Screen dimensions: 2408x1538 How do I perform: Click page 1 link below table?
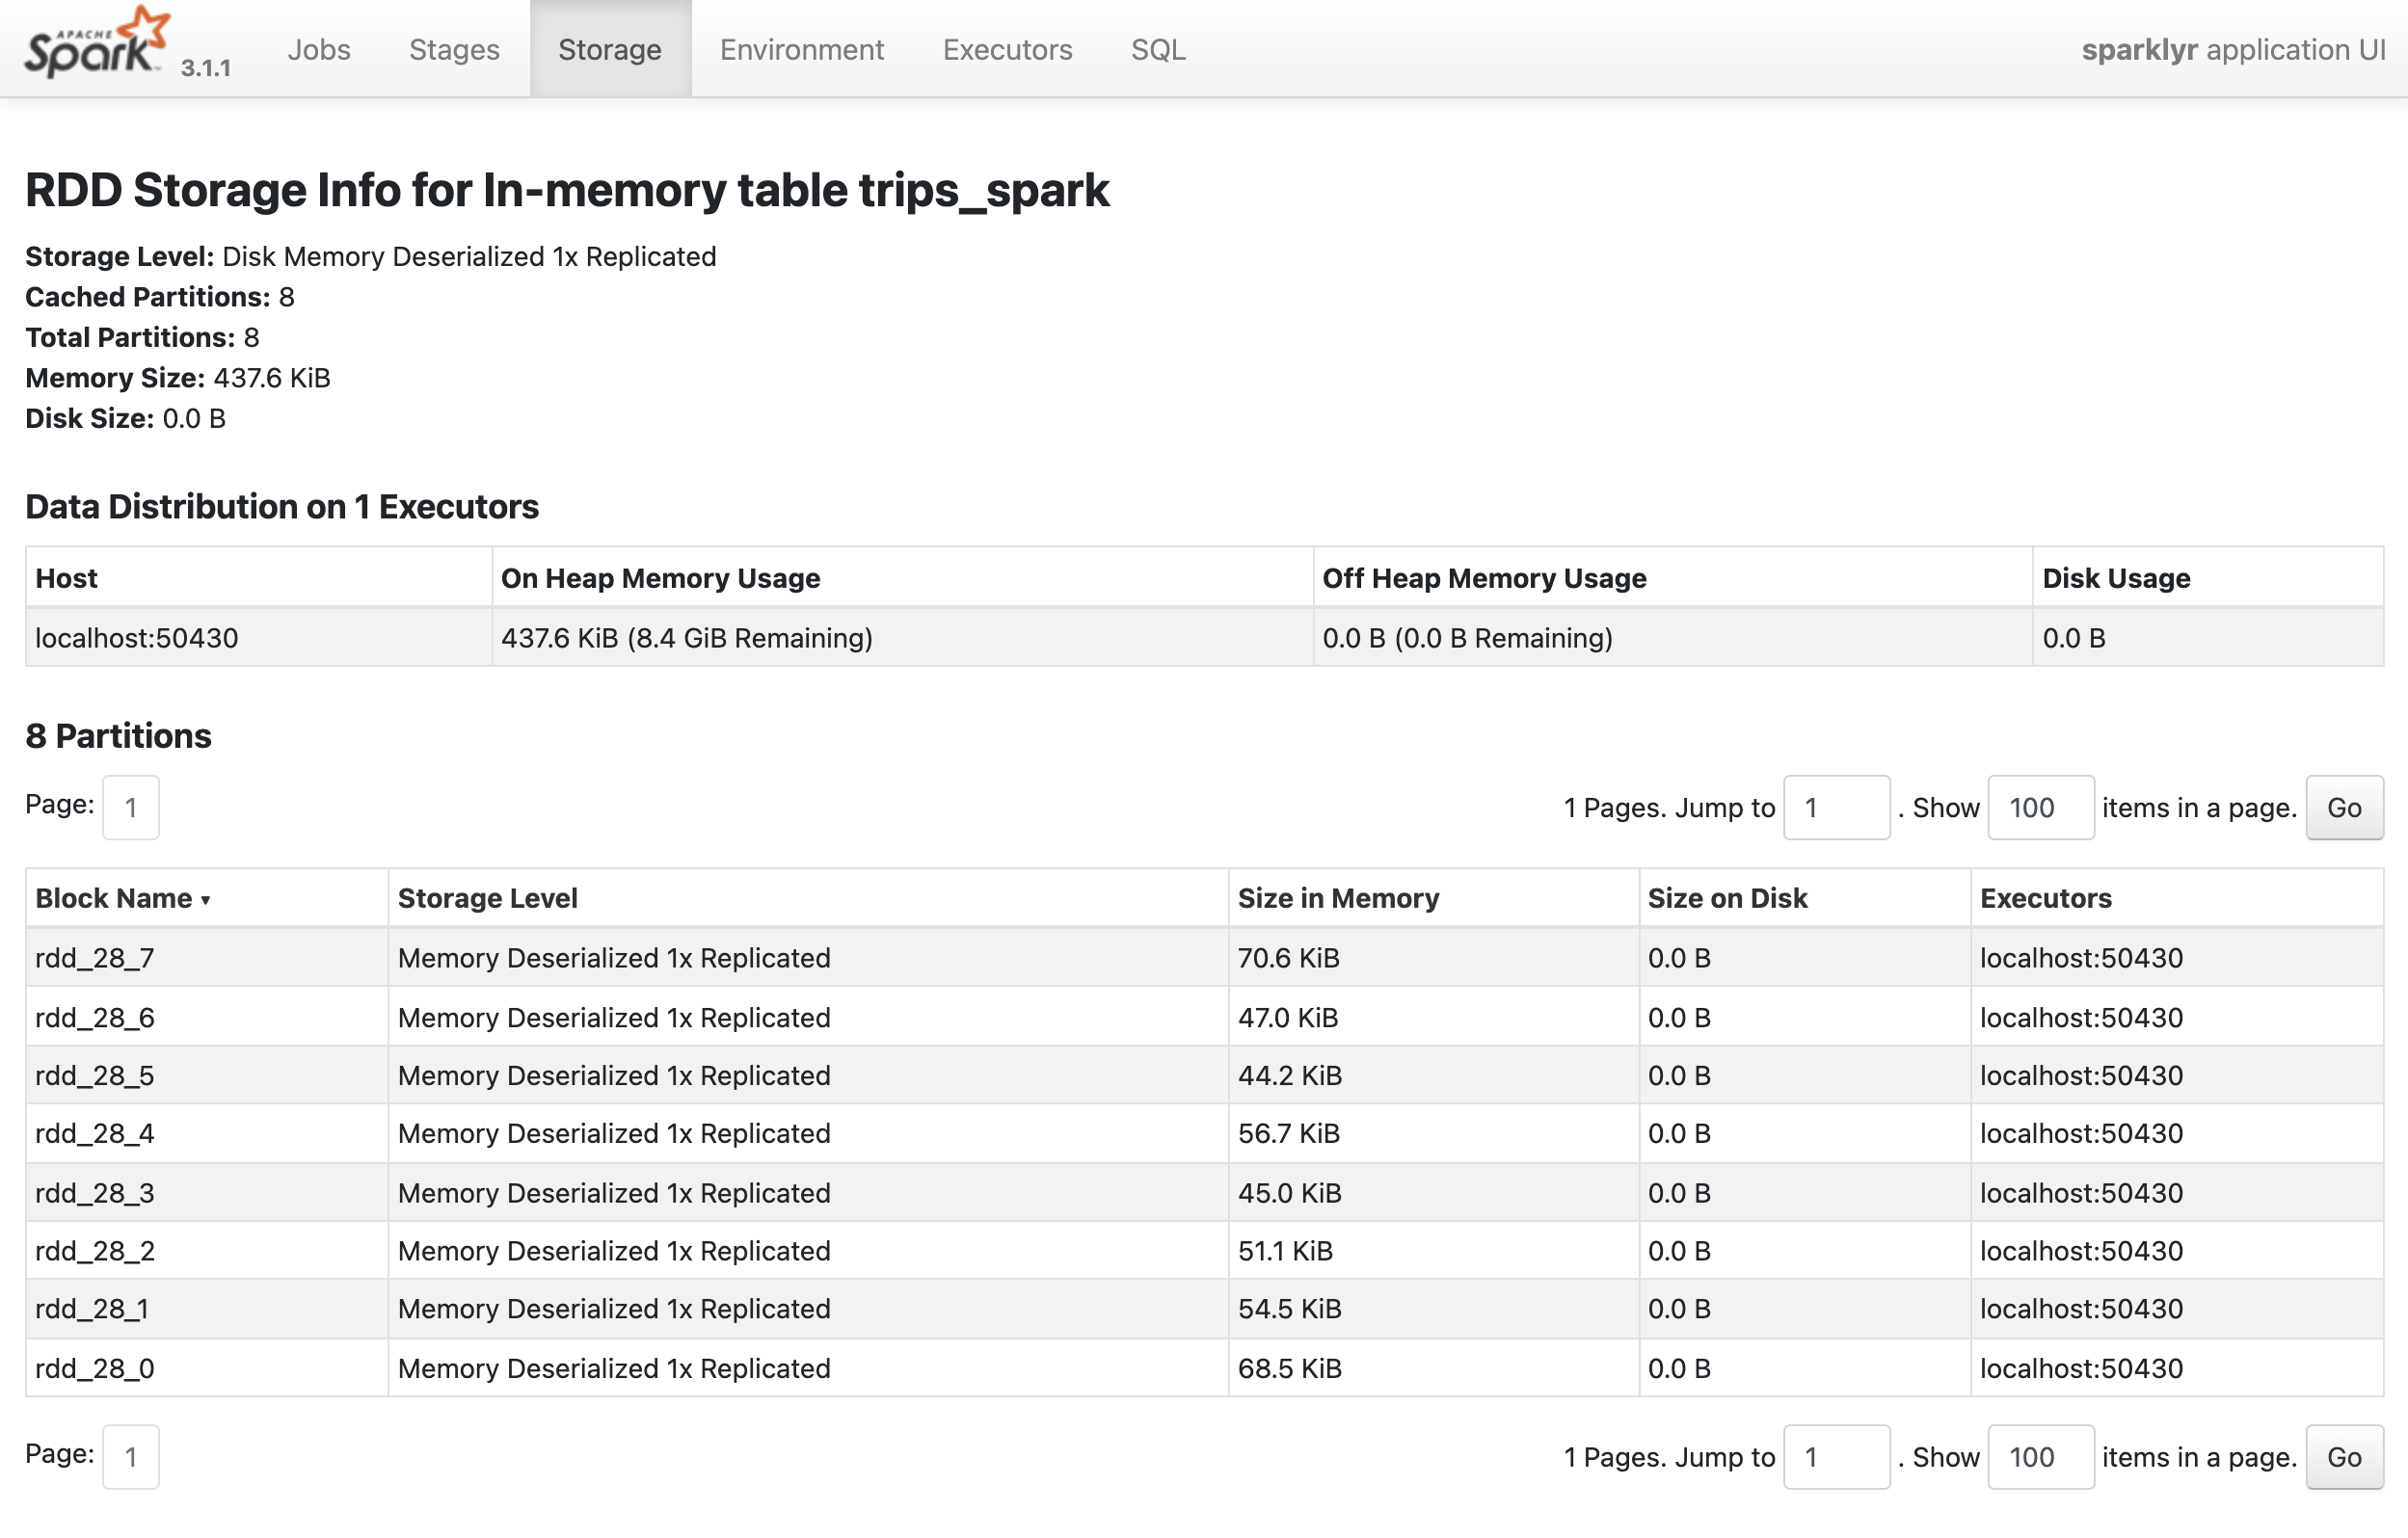coord(130,1457)
